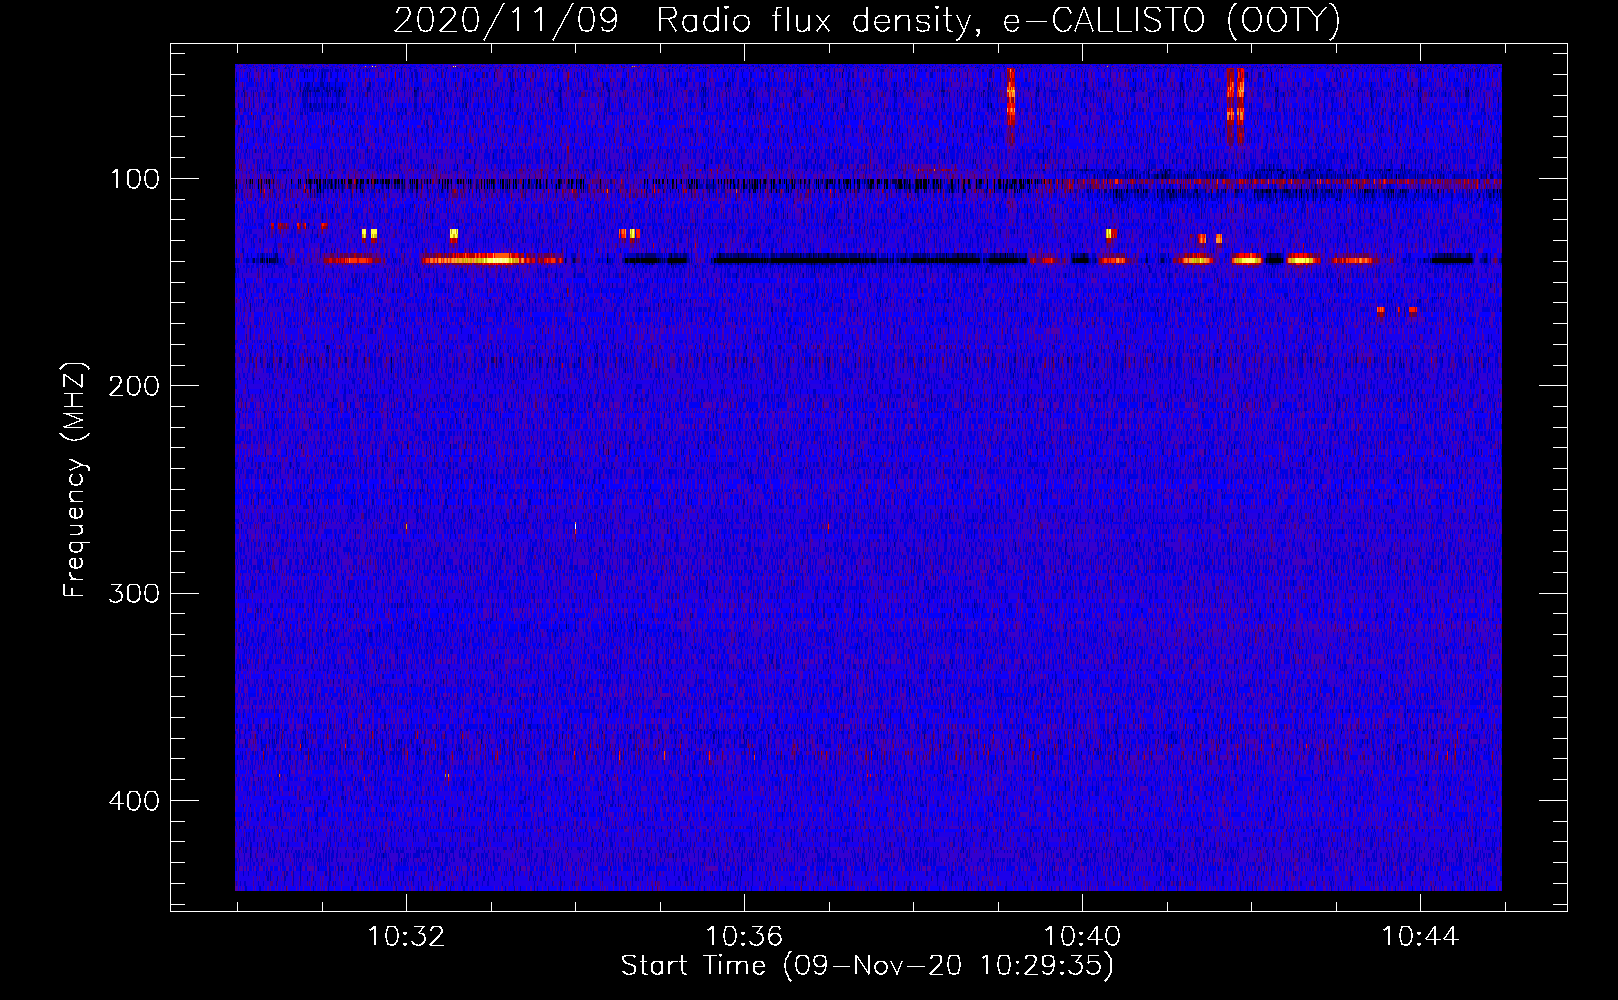Viewport: 1618px width, 1000px height.
Task: Click the 200 frequency tick label
Action: click(x=134, y=386)
